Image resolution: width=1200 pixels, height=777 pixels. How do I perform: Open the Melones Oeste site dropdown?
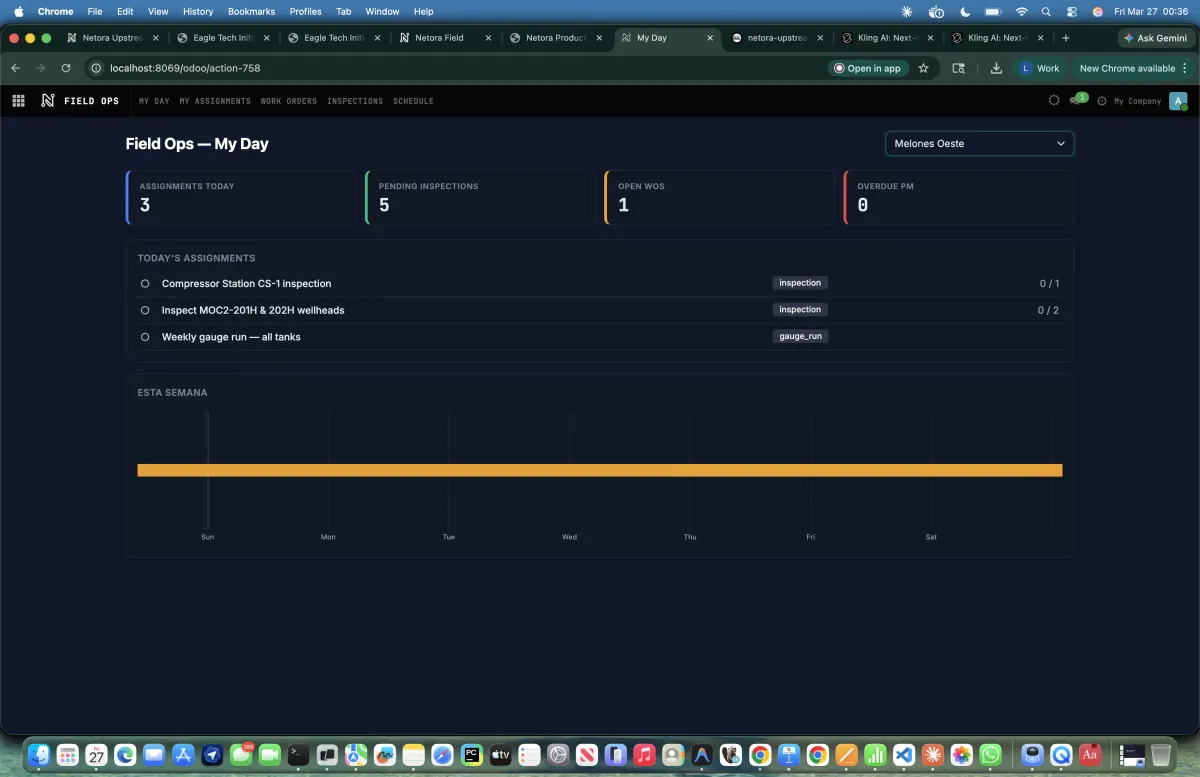point(979,143)
